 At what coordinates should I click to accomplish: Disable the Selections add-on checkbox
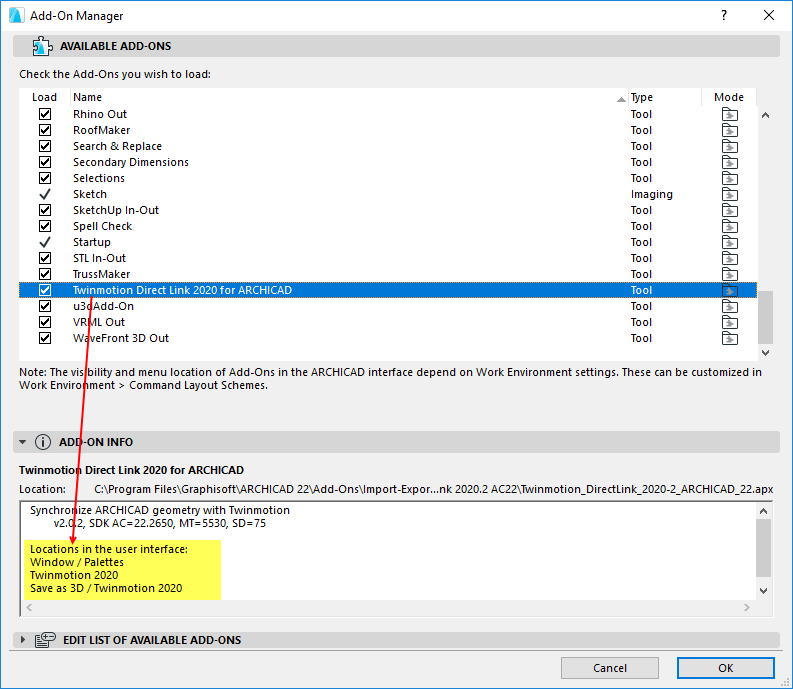pyautogui.click(x=45, y=178)
